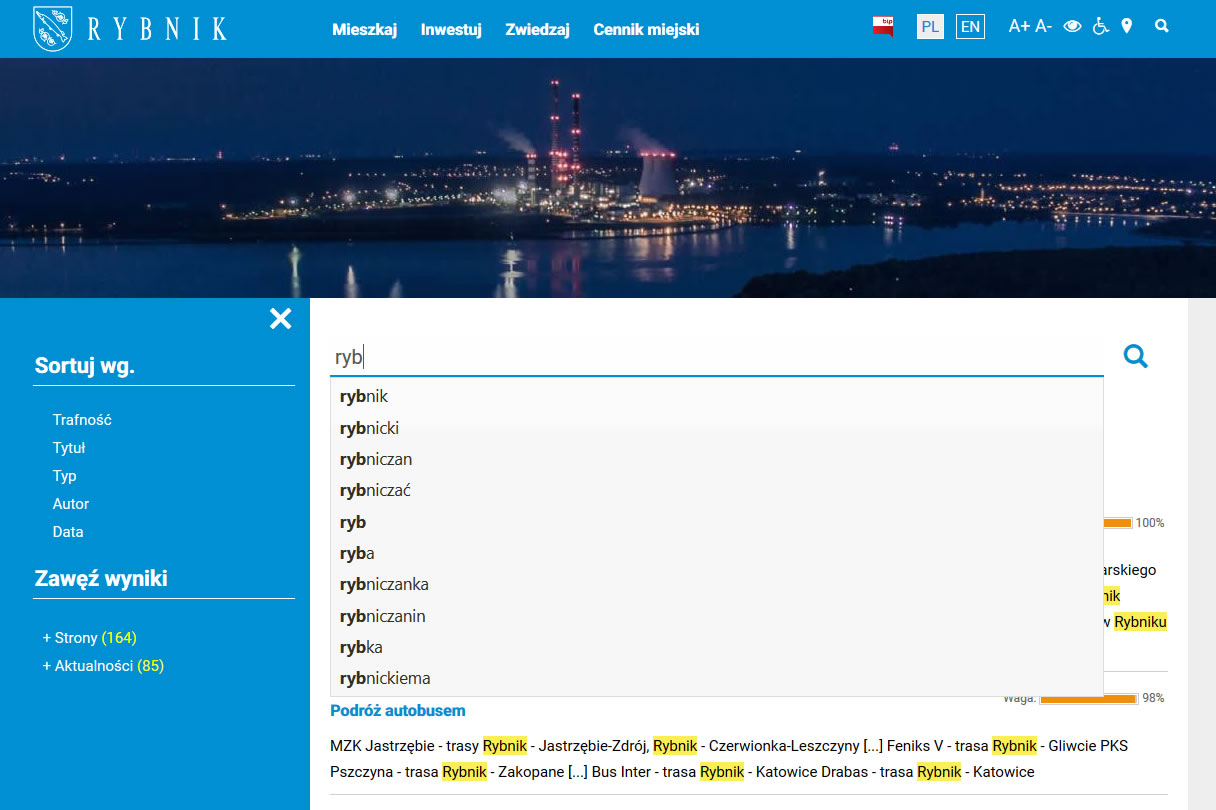1216x810 pixels.
Task: Open the BIP bulletin icon
Action: pyautogui.click(x=881, y=27)
